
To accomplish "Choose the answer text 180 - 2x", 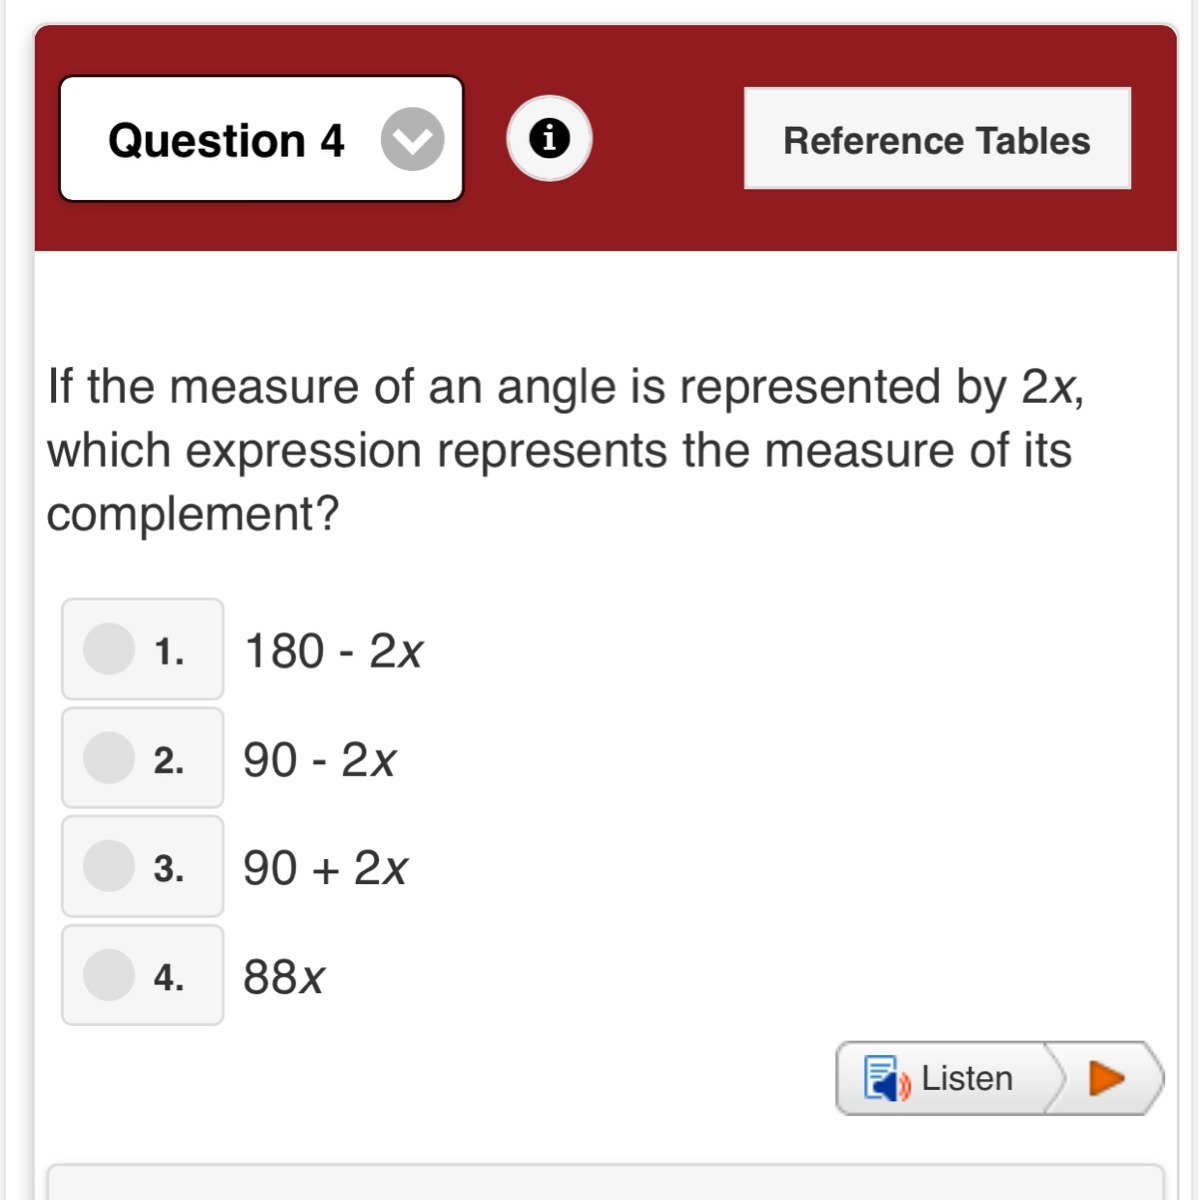I will tap(334, 651).
